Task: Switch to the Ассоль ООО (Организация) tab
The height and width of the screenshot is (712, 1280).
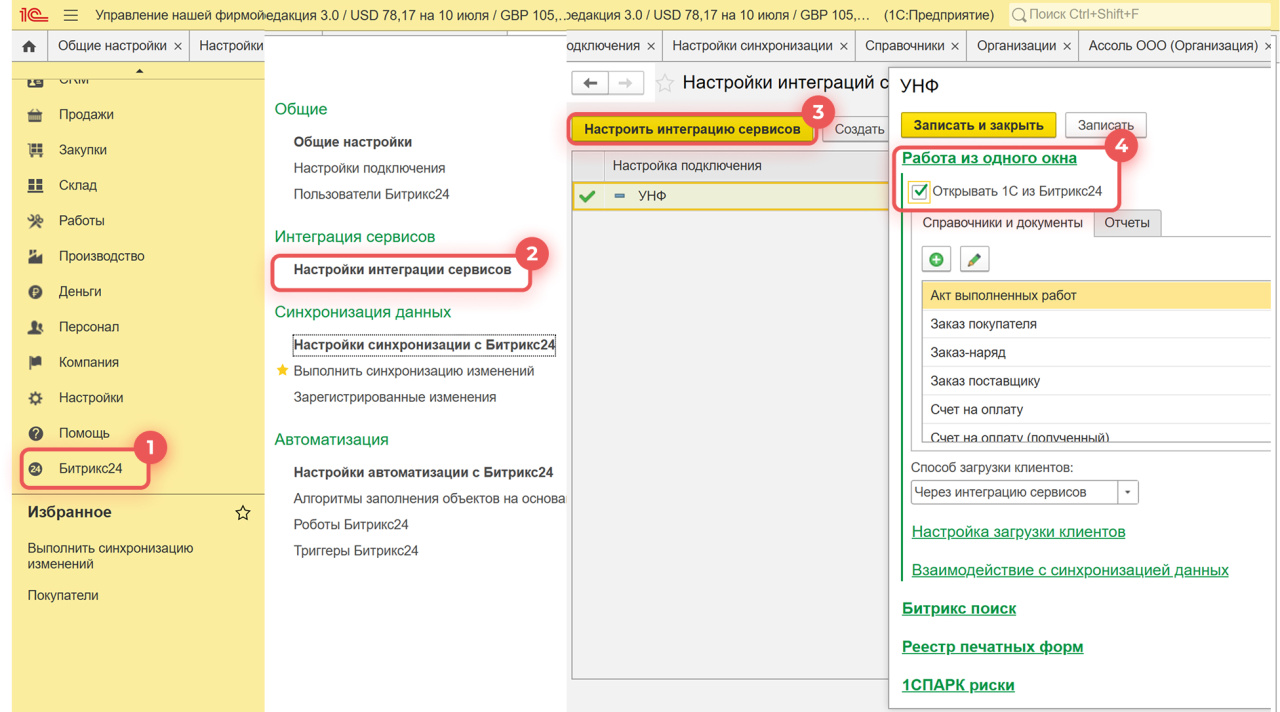Action: 1173,46
